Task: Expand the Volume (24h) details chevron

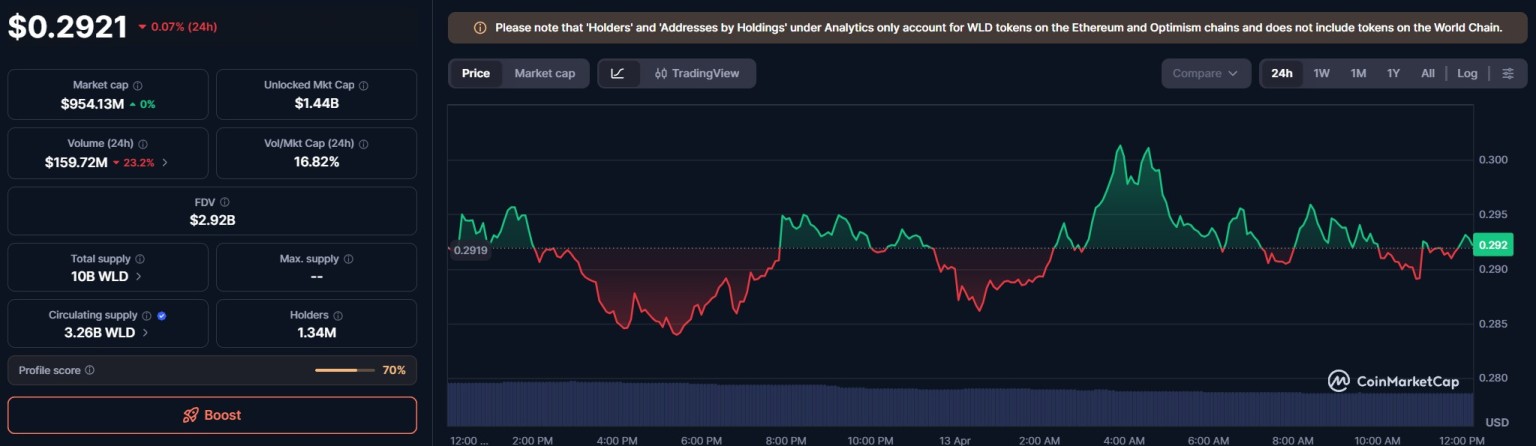Action: pyautogui.click(x=165, y=162)
